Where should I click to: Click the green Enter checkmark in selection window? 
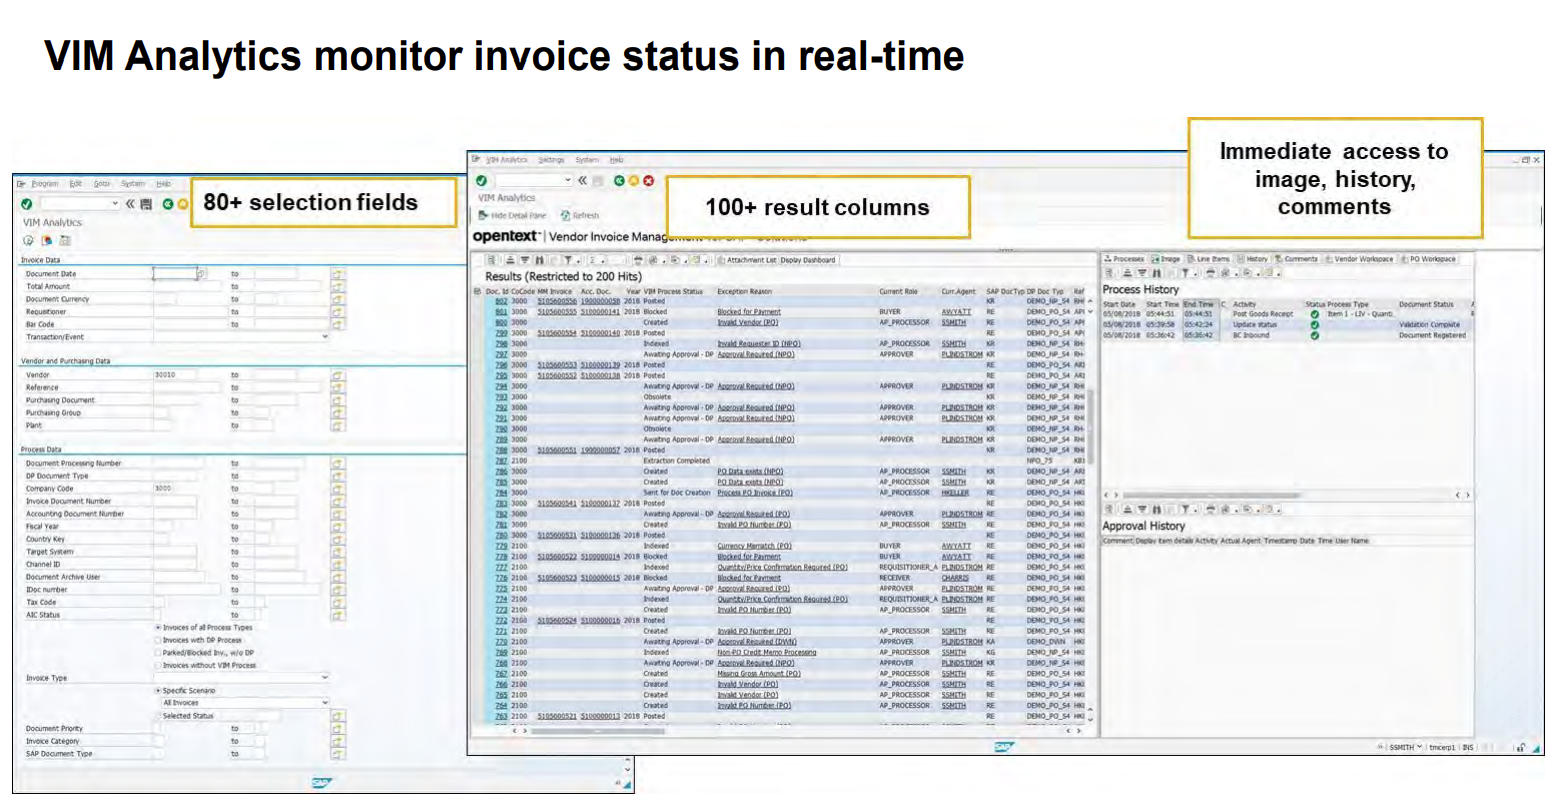(26, 204)
